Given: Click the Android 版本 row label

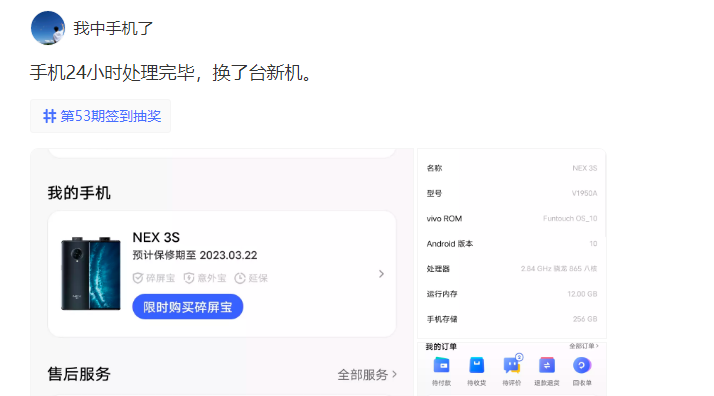Looking at the screenshot, I should [450, 244].
